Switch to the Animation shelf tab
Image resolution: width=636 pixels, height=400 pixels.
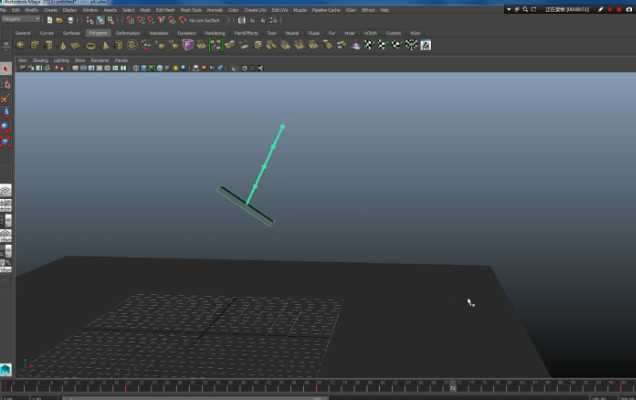click(158, 32)
